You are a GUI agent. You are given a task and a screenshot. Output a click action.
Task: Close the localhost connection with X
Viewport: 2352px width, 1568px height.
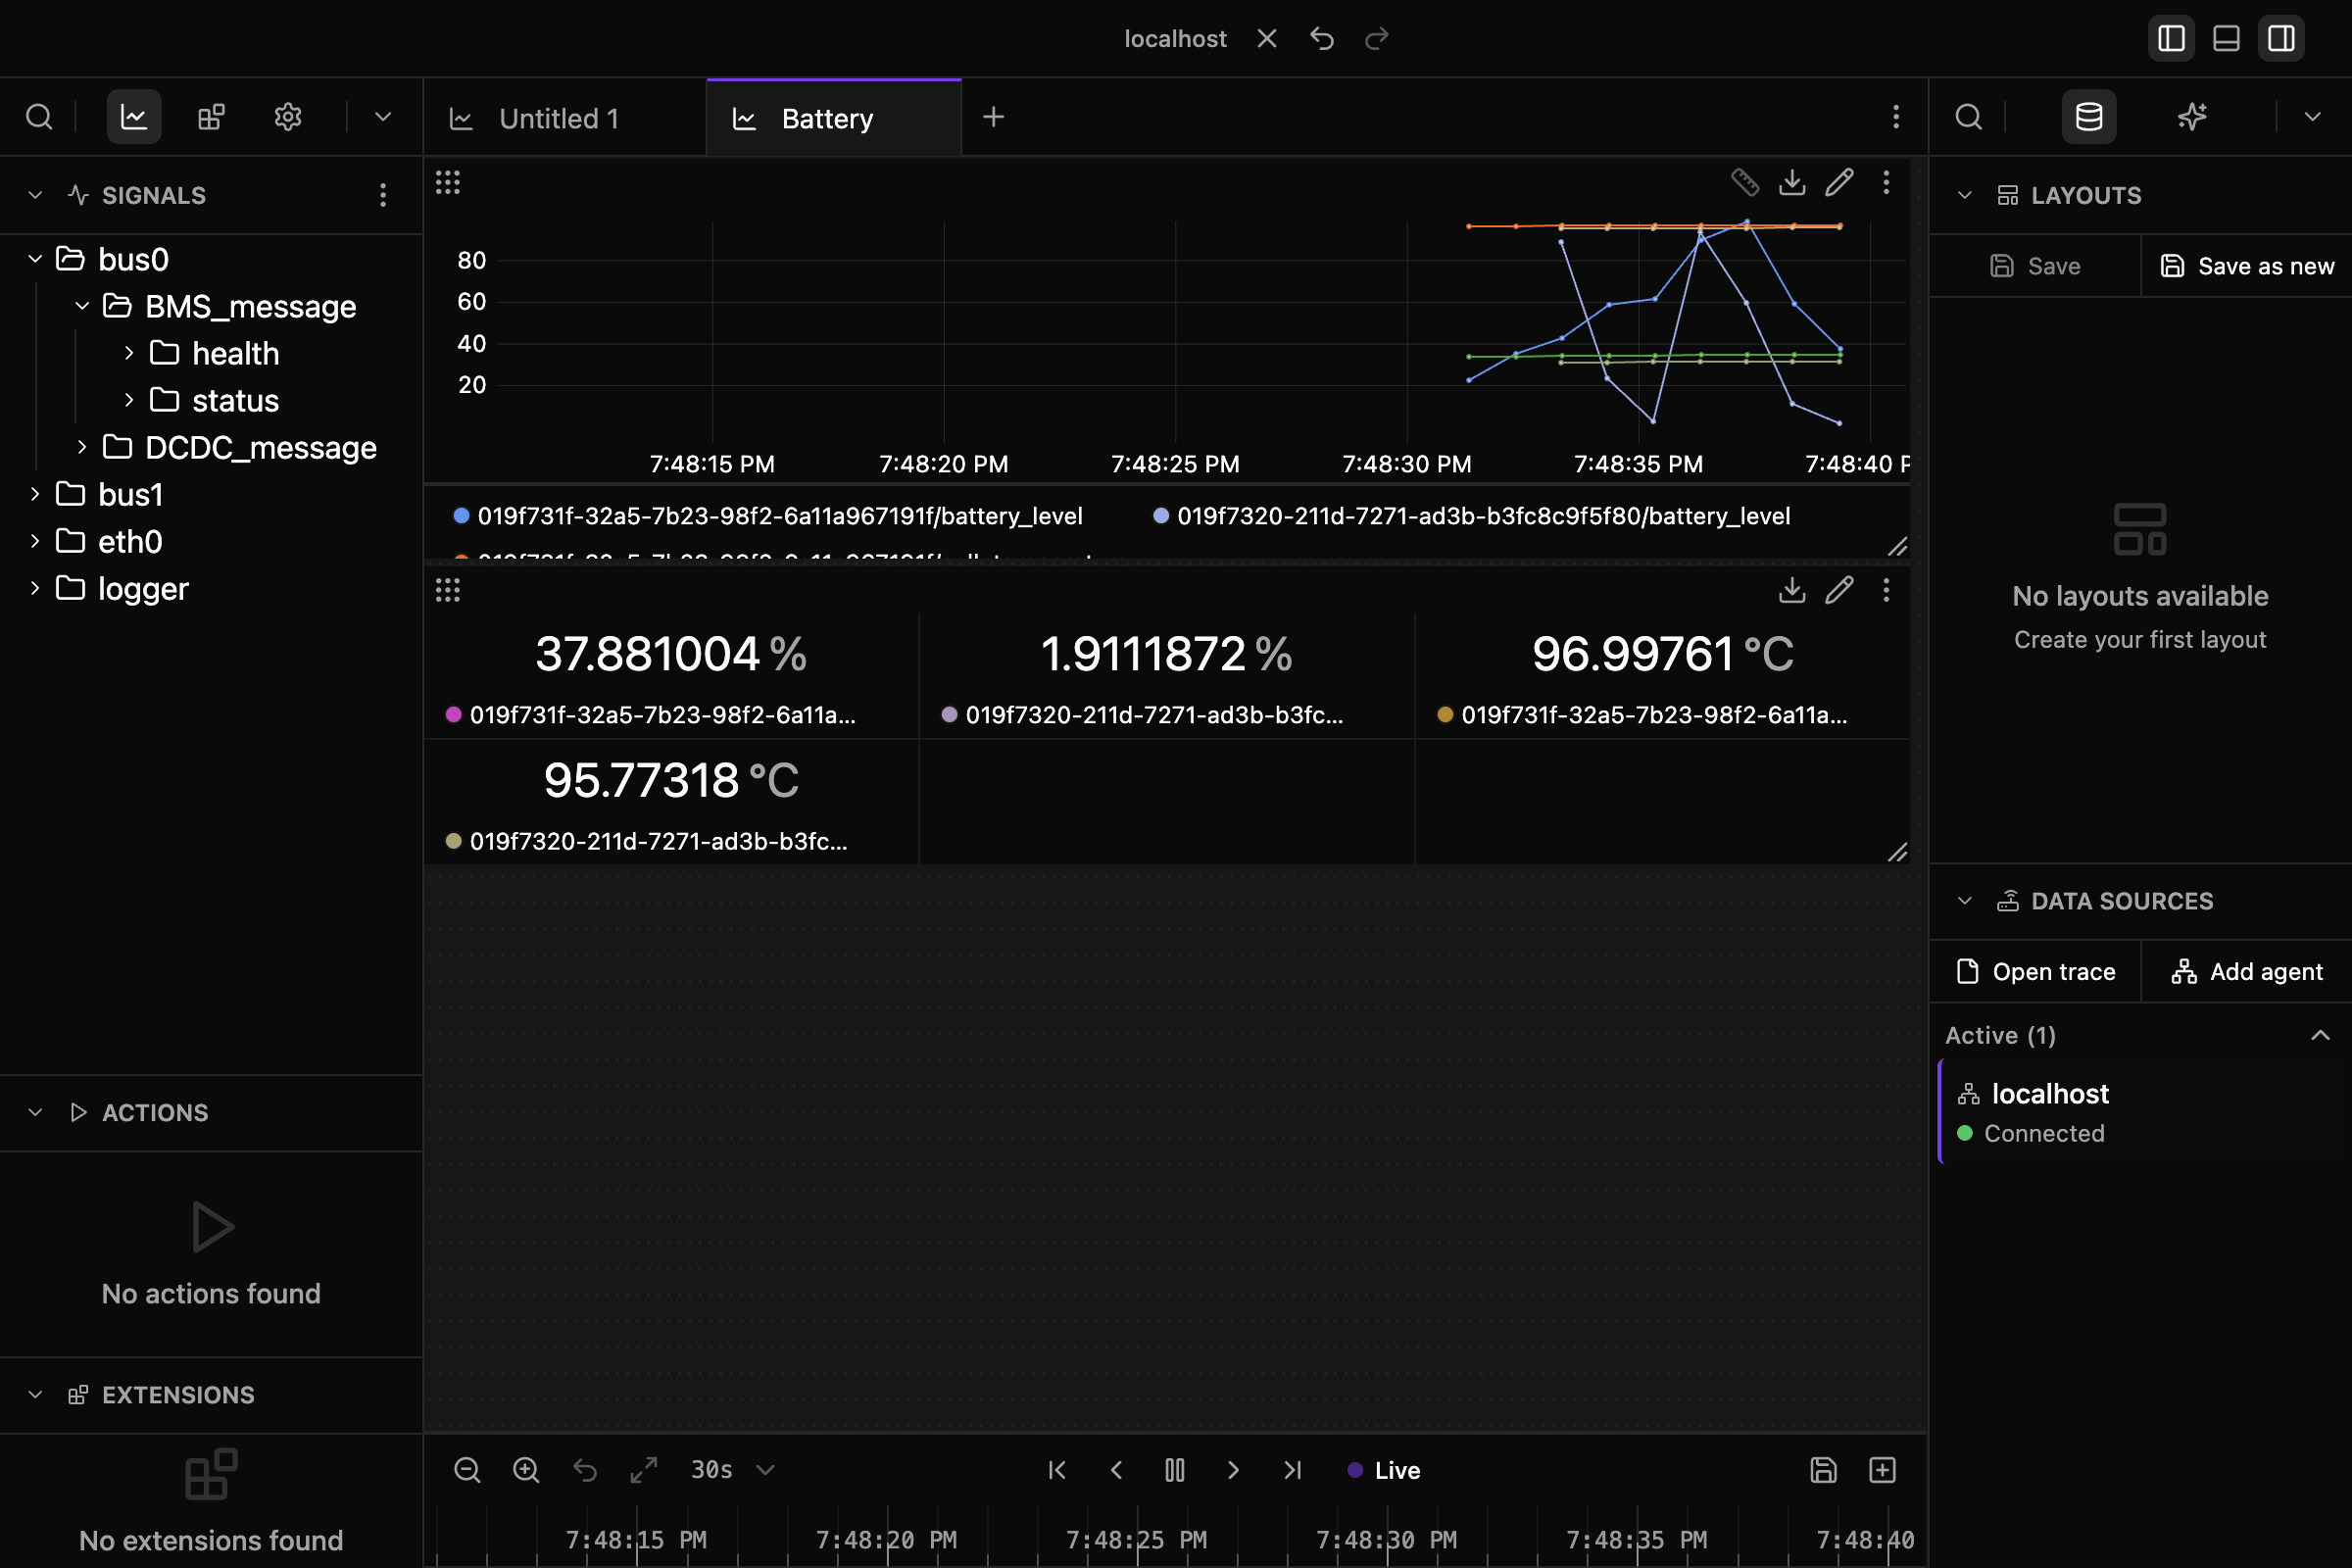[x=1267, y=38]
